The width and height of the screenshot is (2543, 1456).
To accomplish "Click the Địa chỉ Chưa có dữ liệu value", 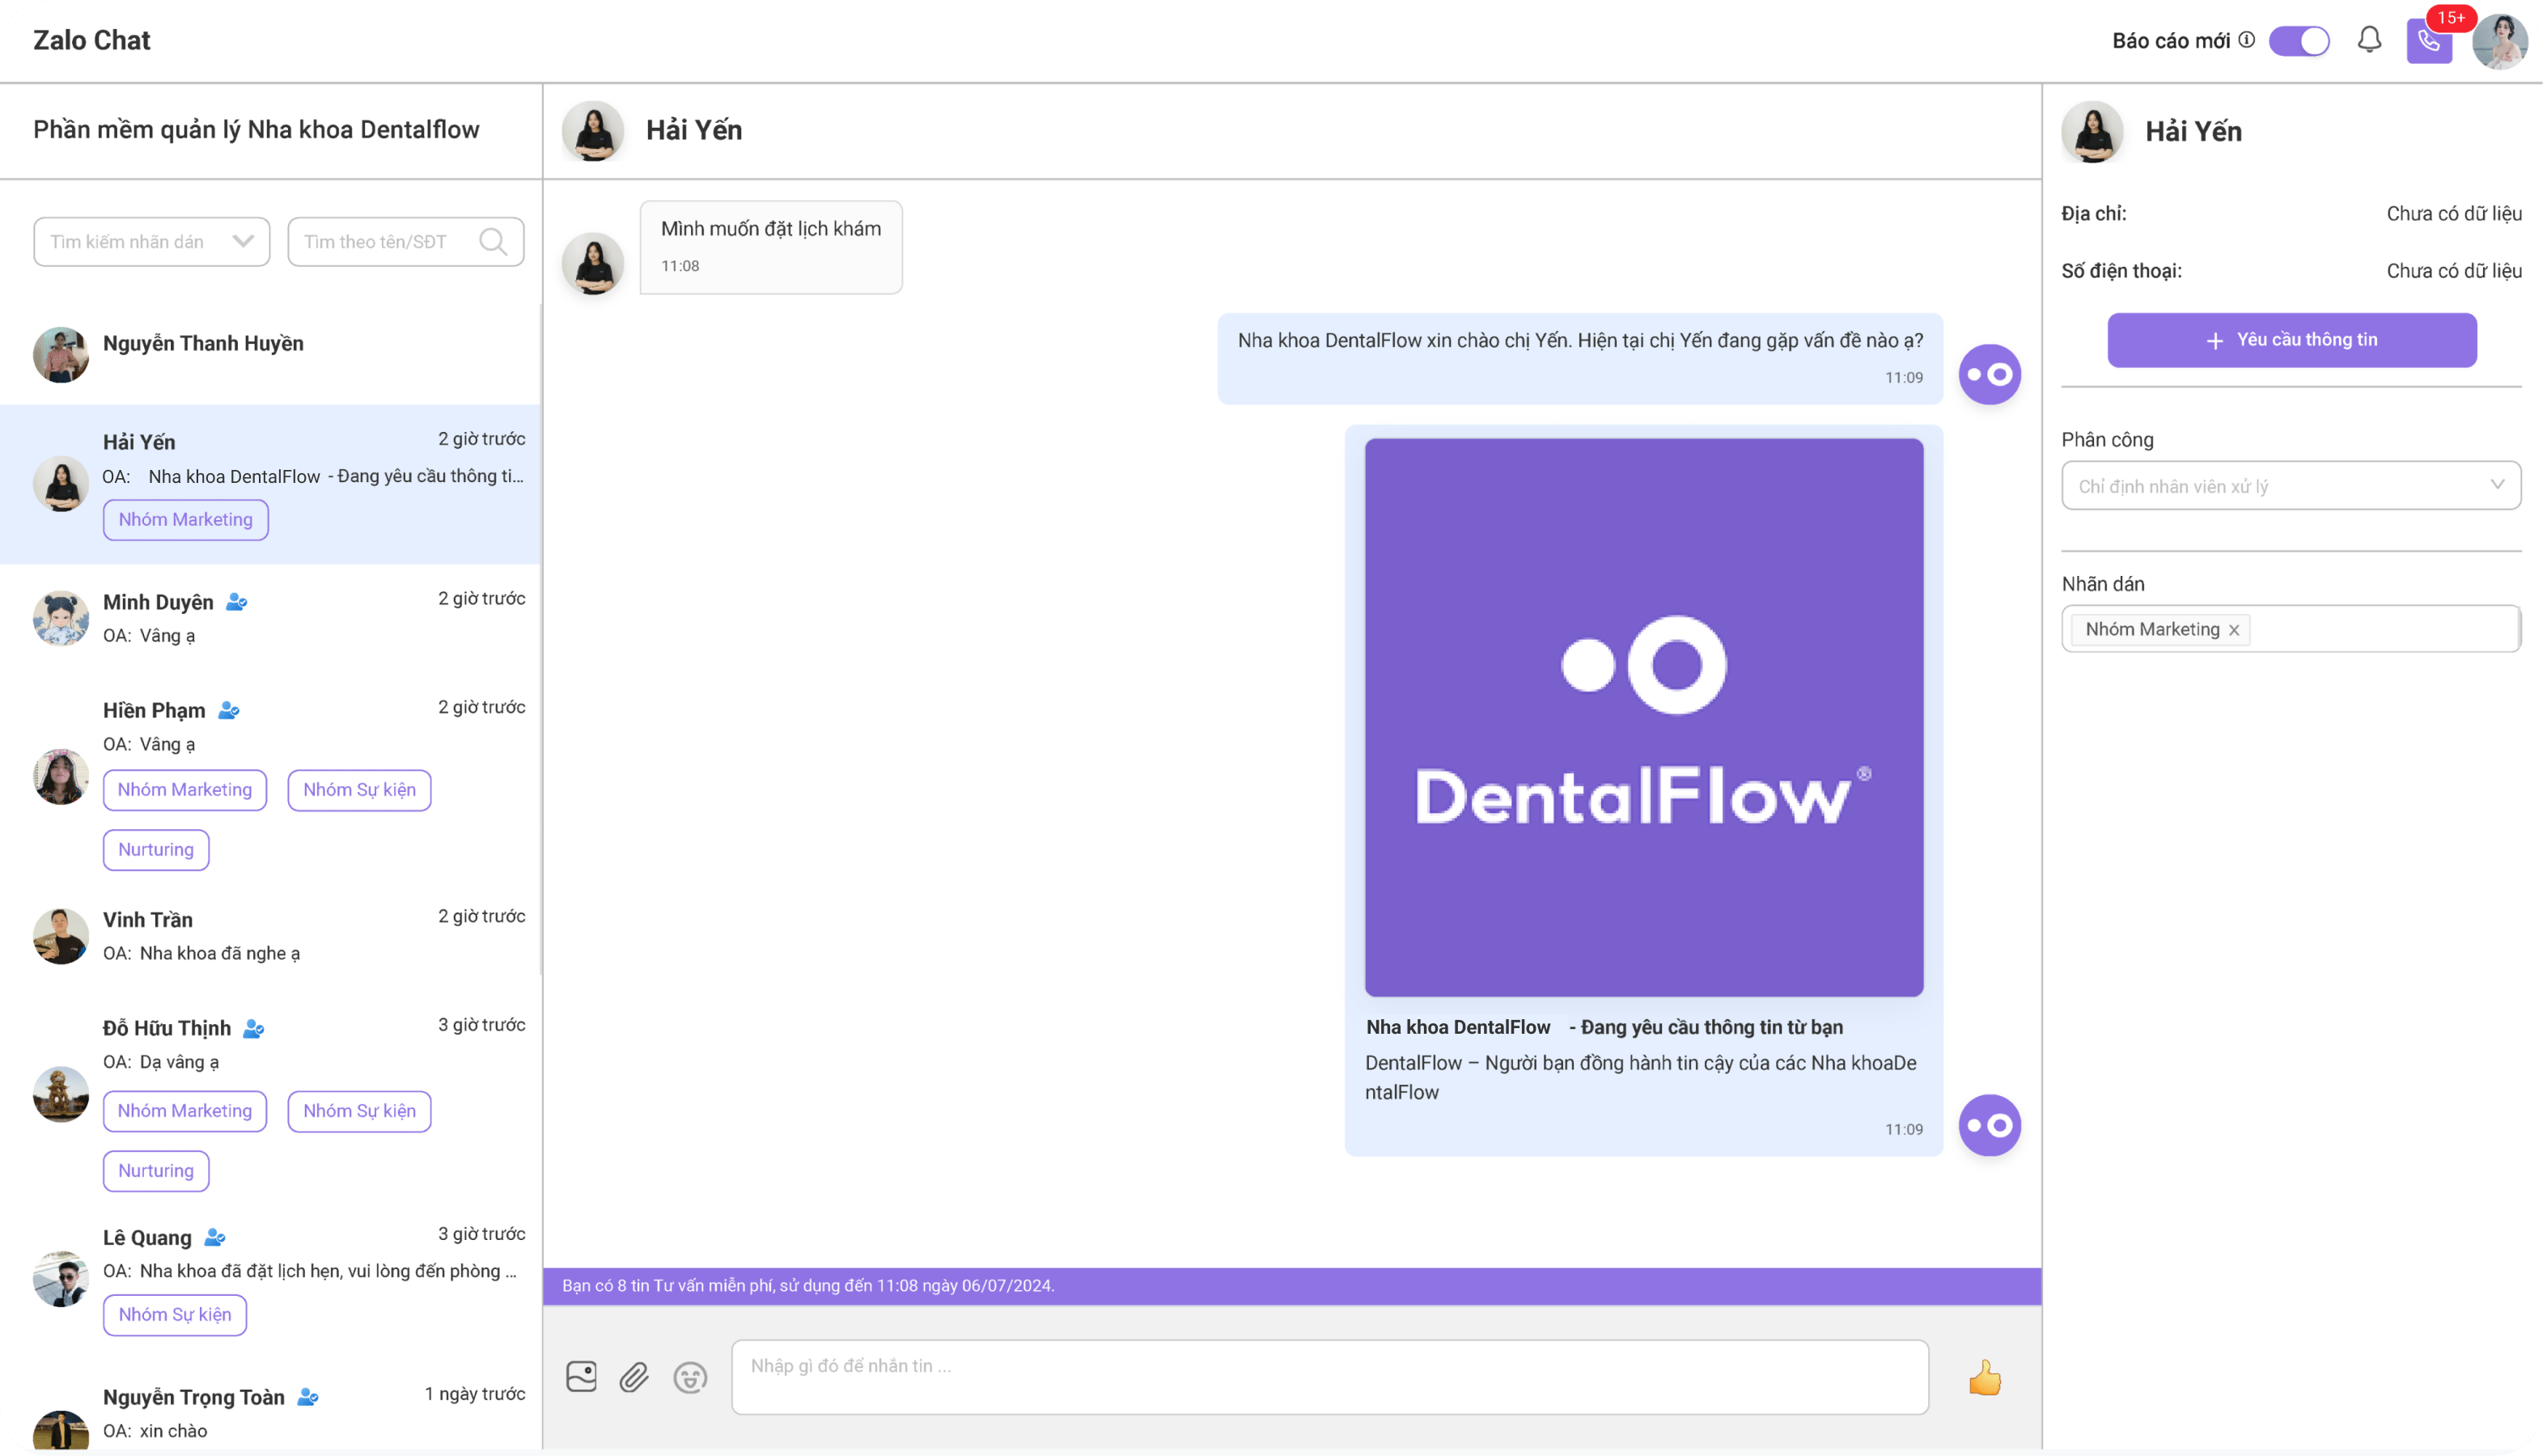I will (x=2453, y=213).
